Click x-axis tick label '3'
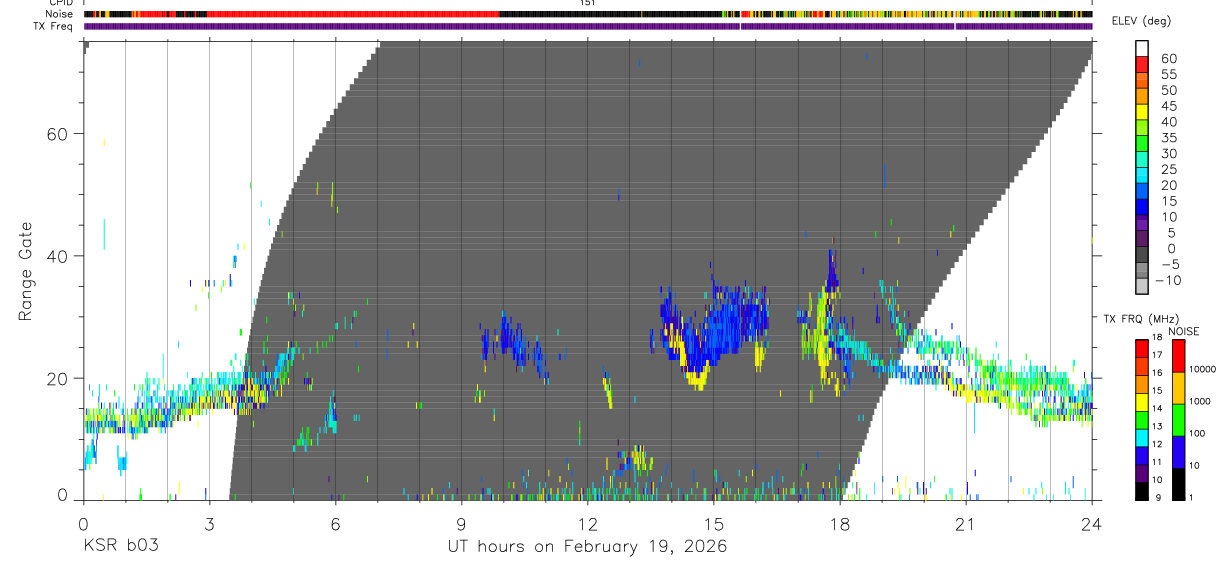The image size is (1228, 567). click(x=209, y=523)
